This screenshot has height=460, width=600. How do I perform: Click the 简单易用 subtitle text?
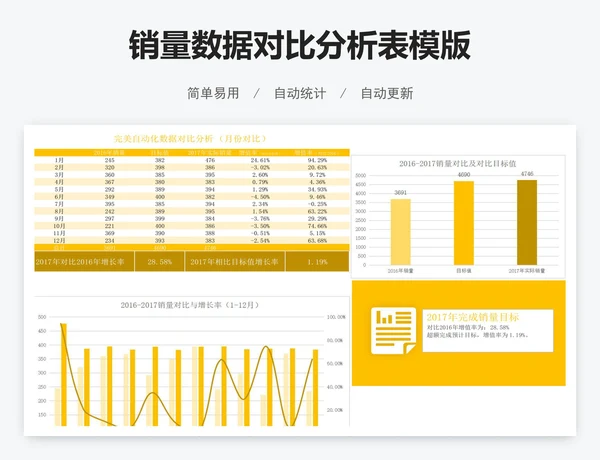pos(213,93)
